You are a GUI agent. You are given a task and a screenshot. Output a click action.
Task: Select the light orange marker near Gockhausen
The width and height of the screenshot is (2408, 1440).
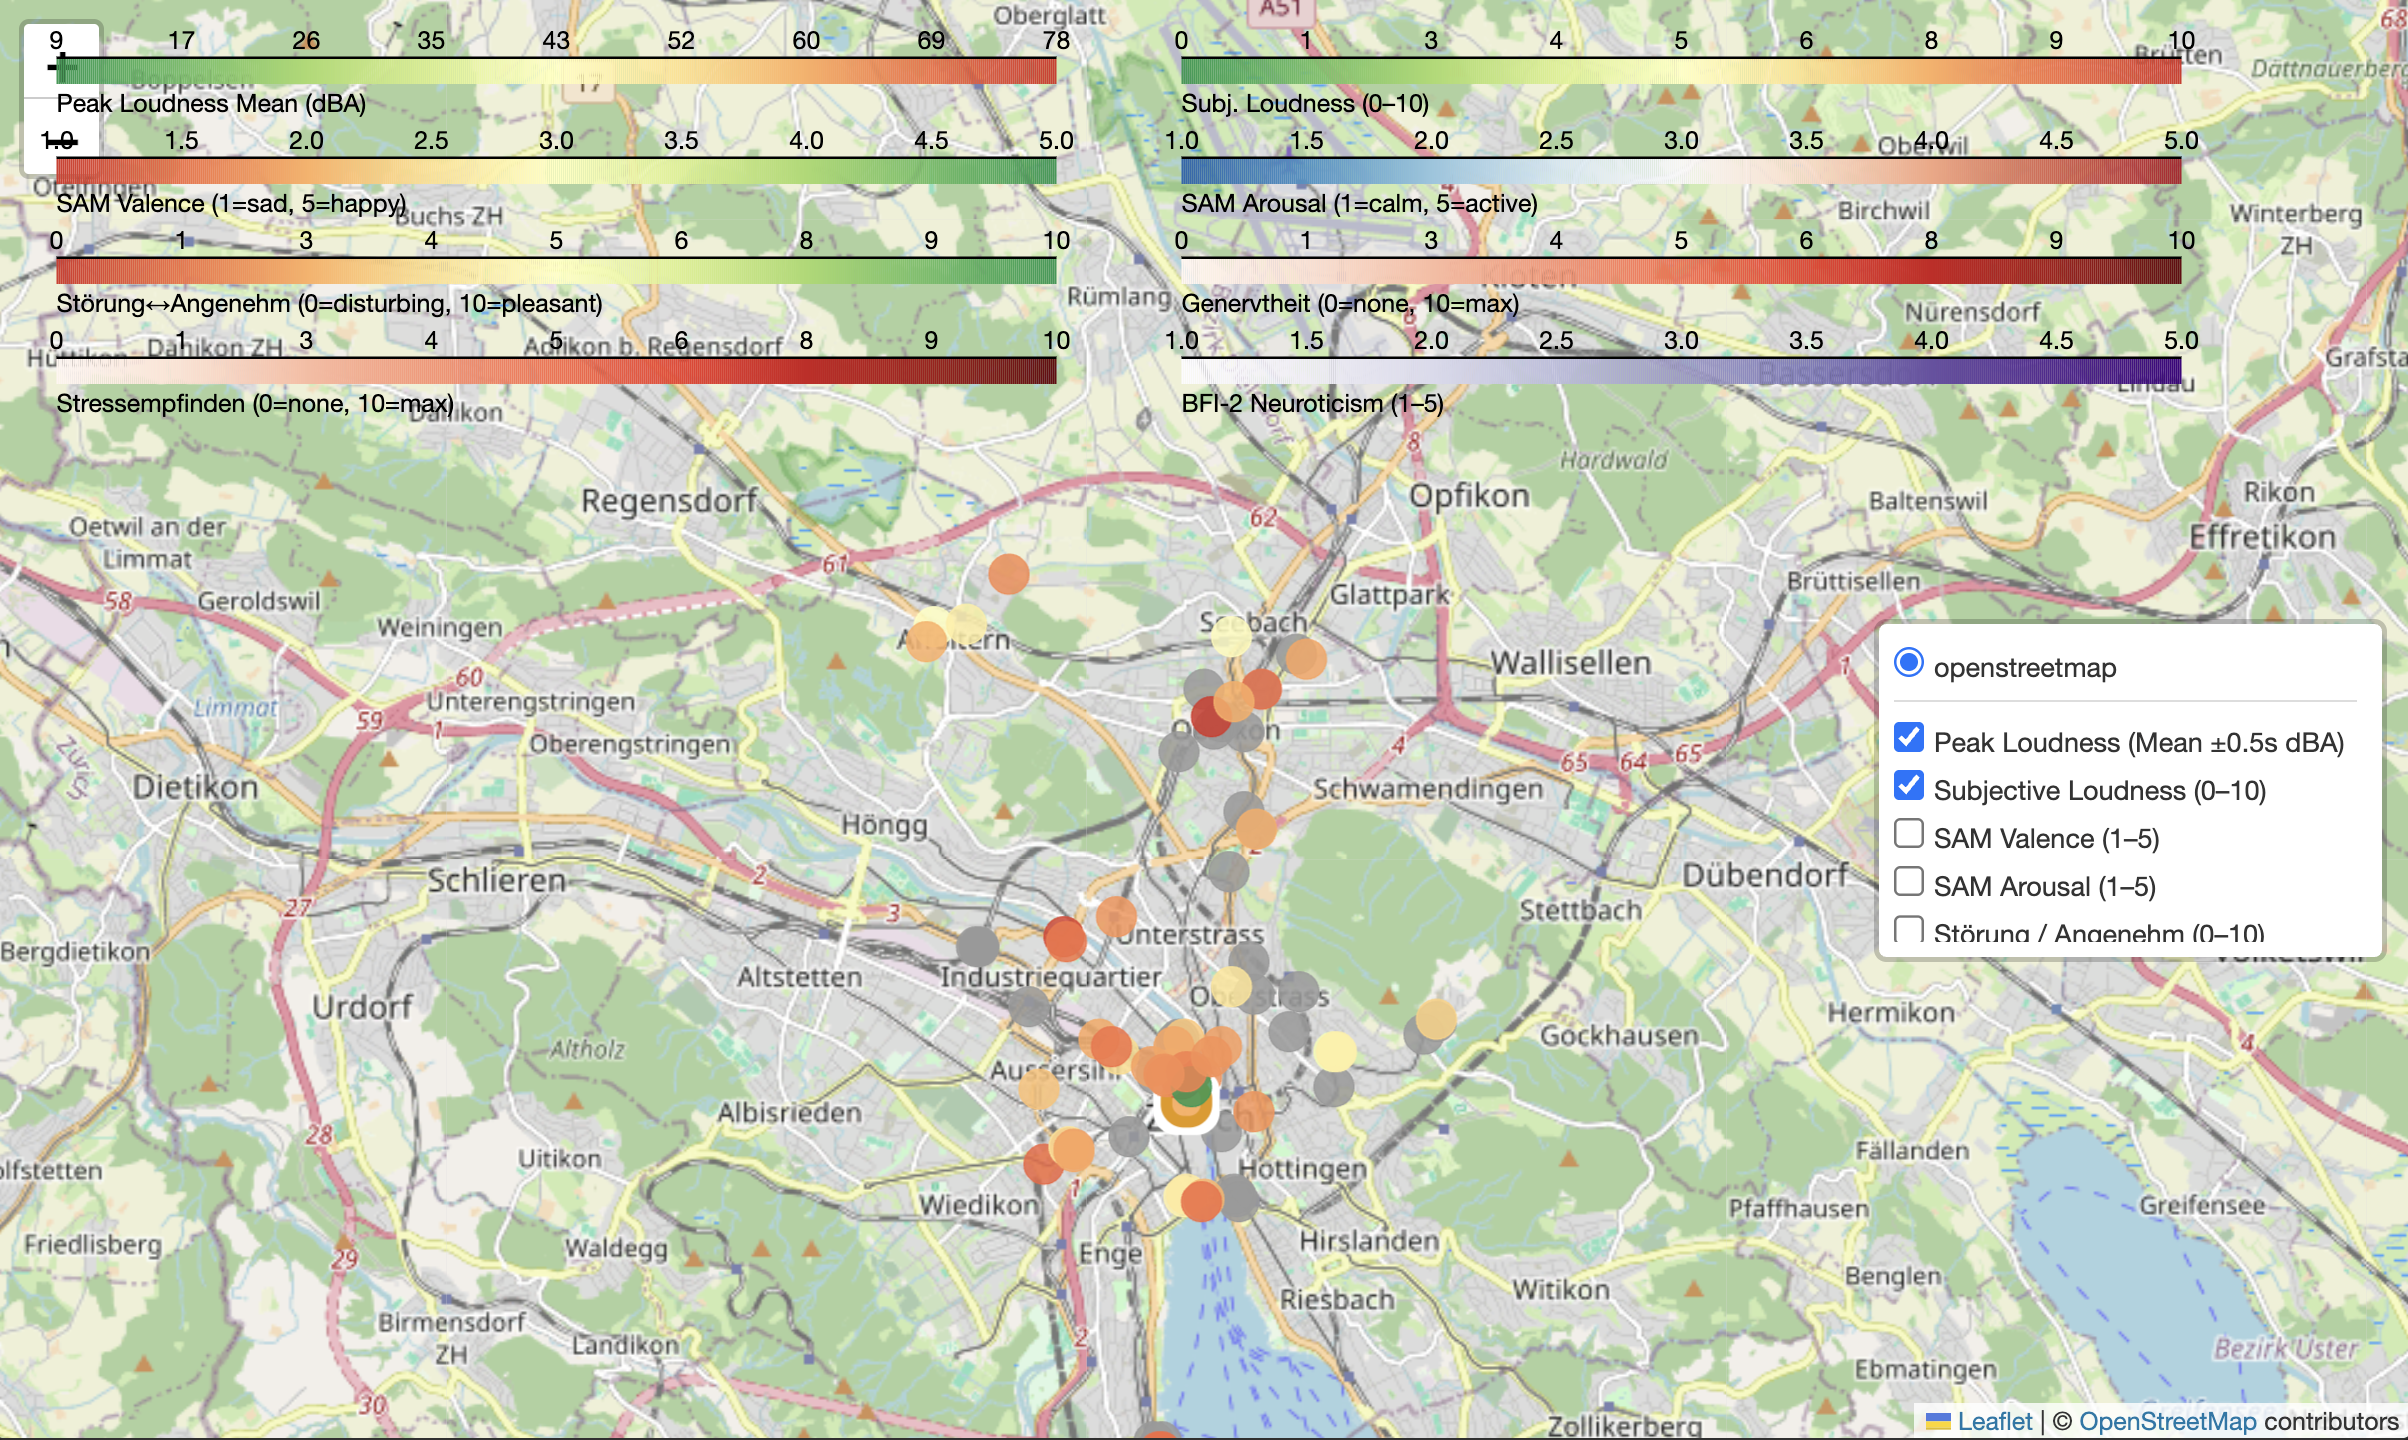tap(1435, 1019)
